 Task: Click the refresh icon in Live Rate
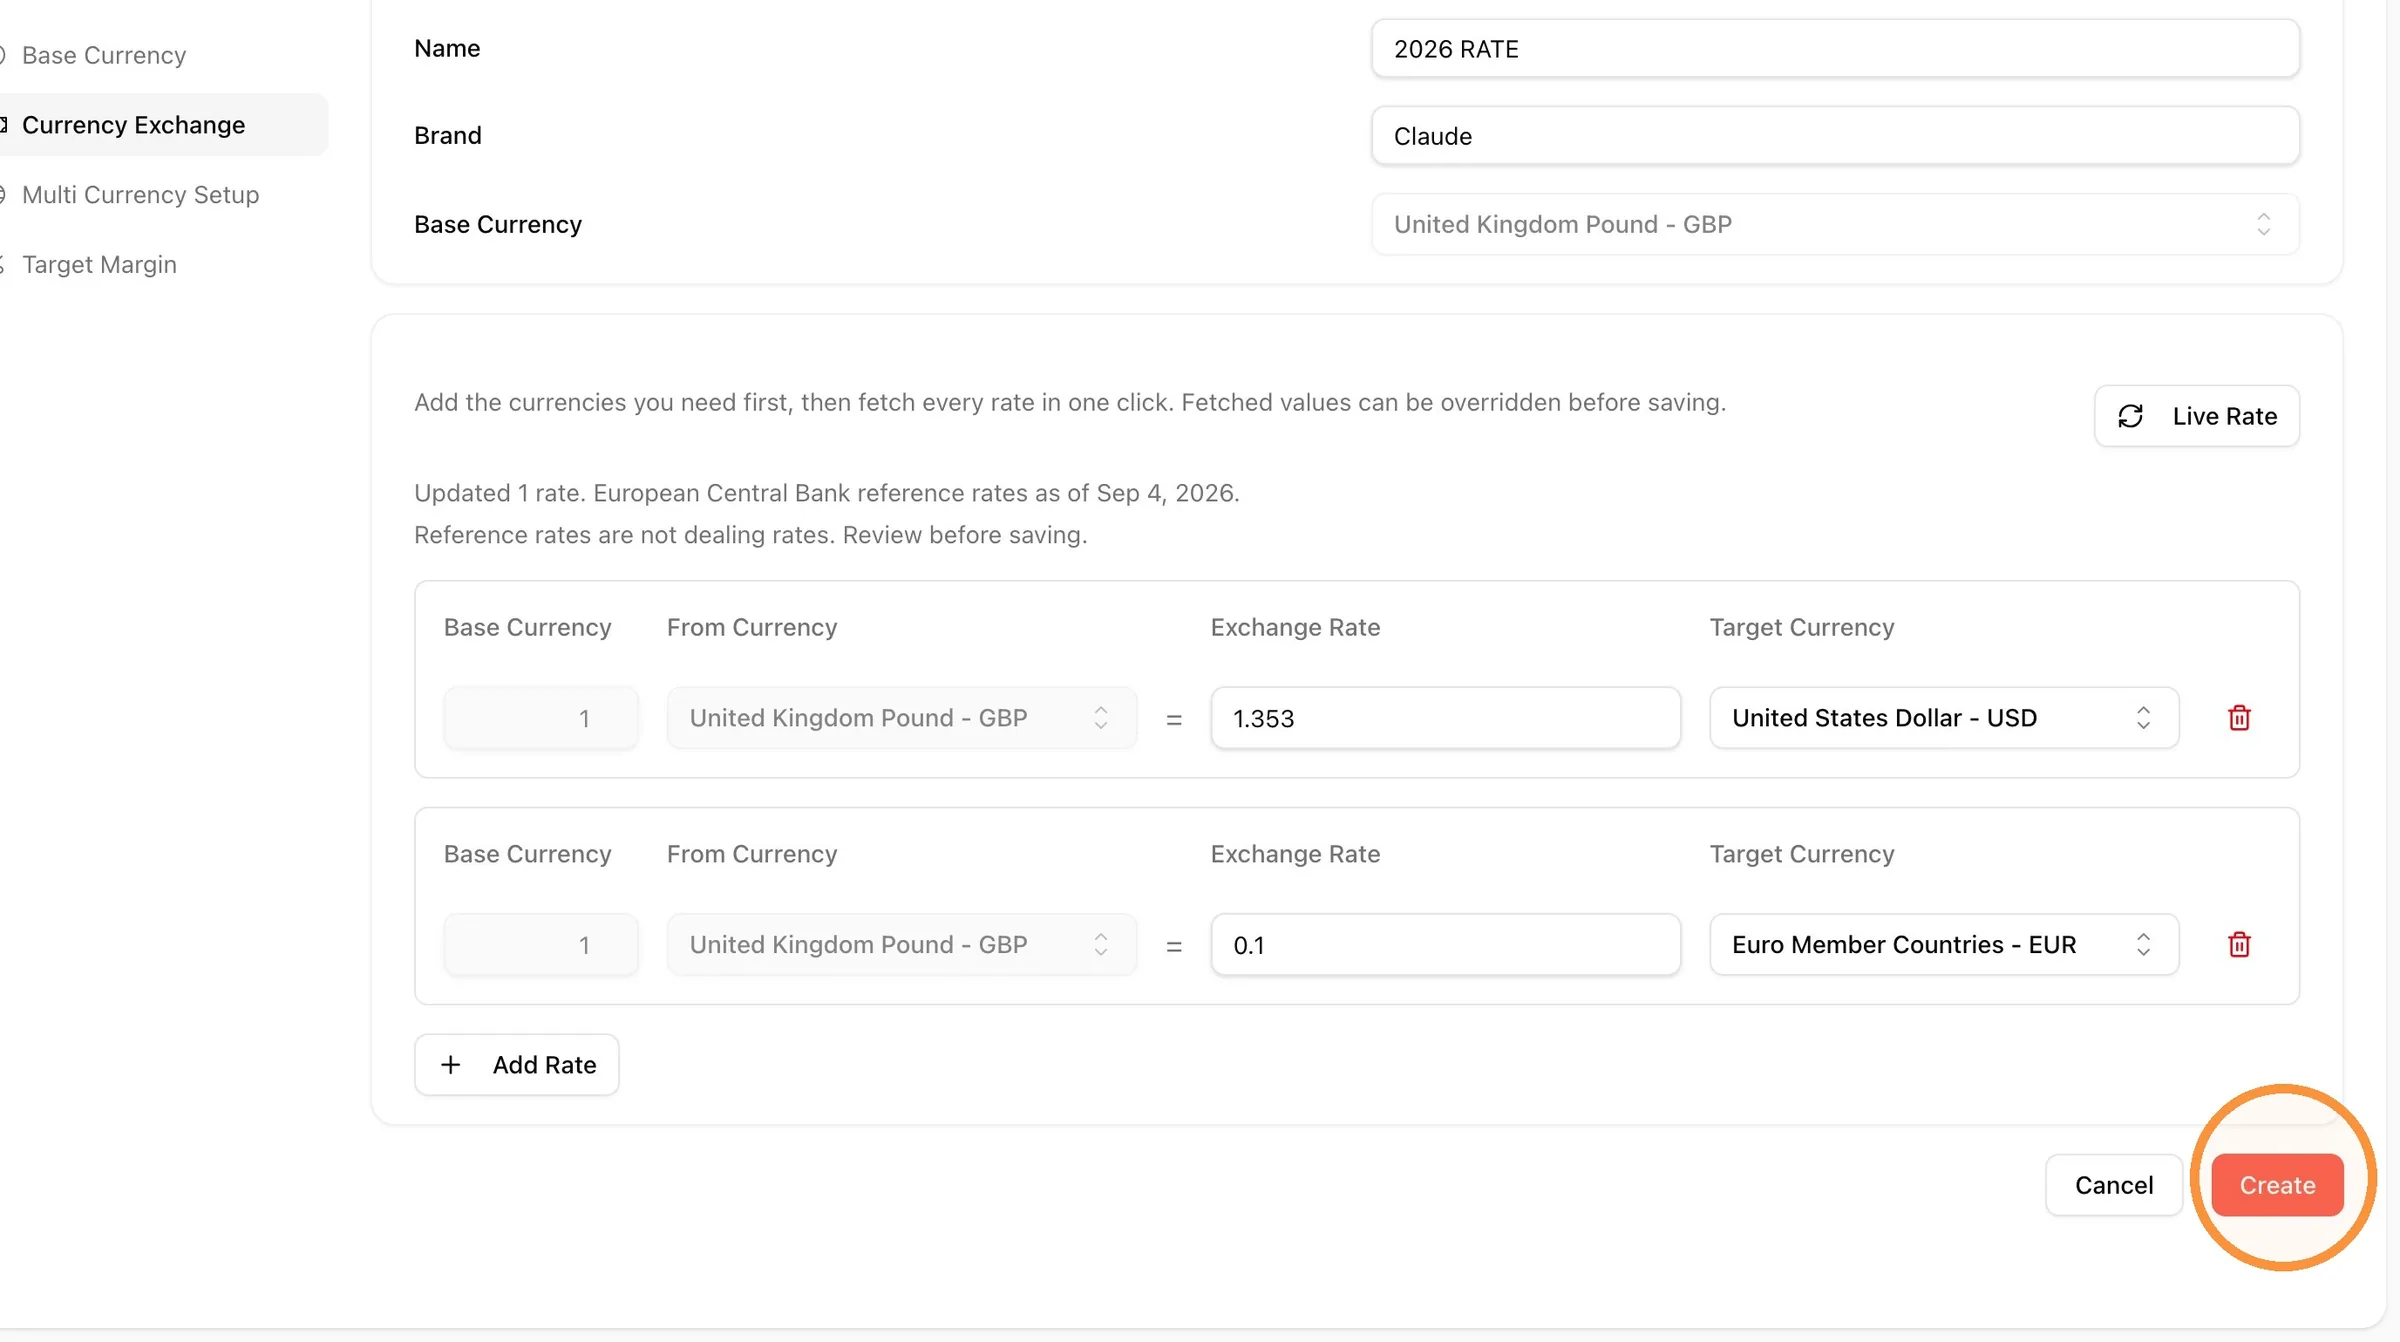point(2130,416)
